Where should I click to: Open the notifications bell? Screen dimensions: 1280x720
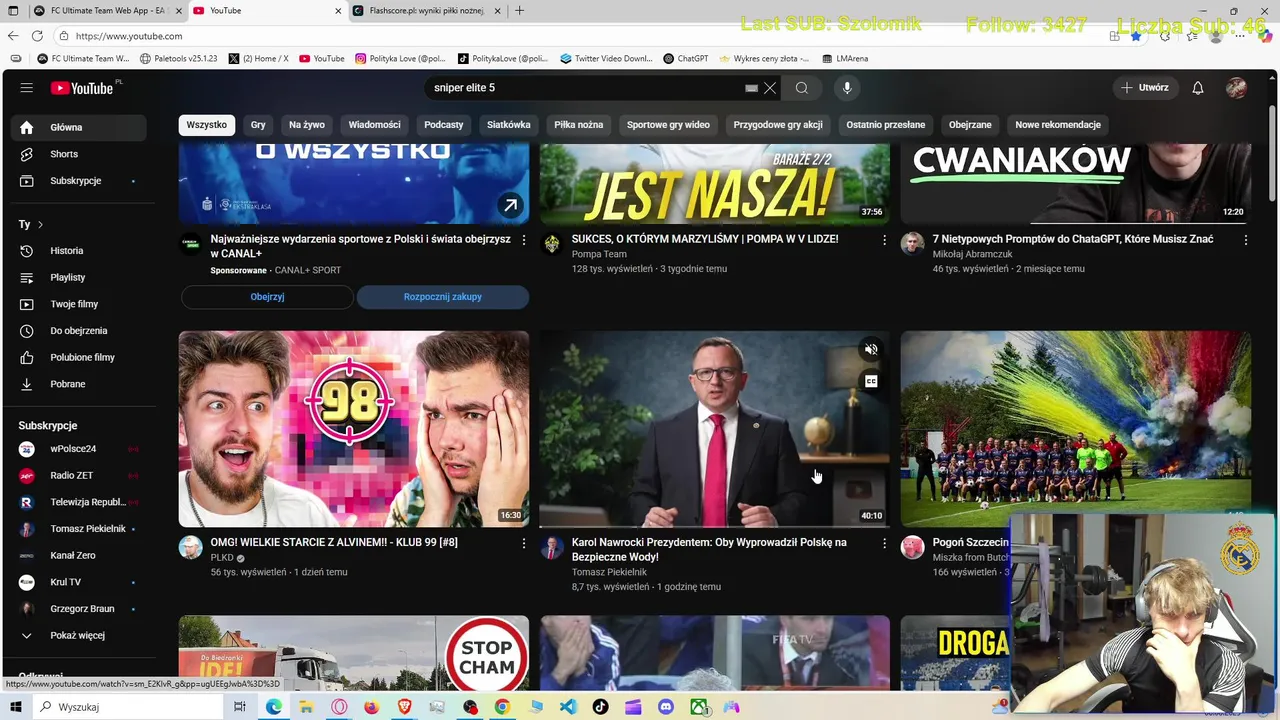point(1198,88)
